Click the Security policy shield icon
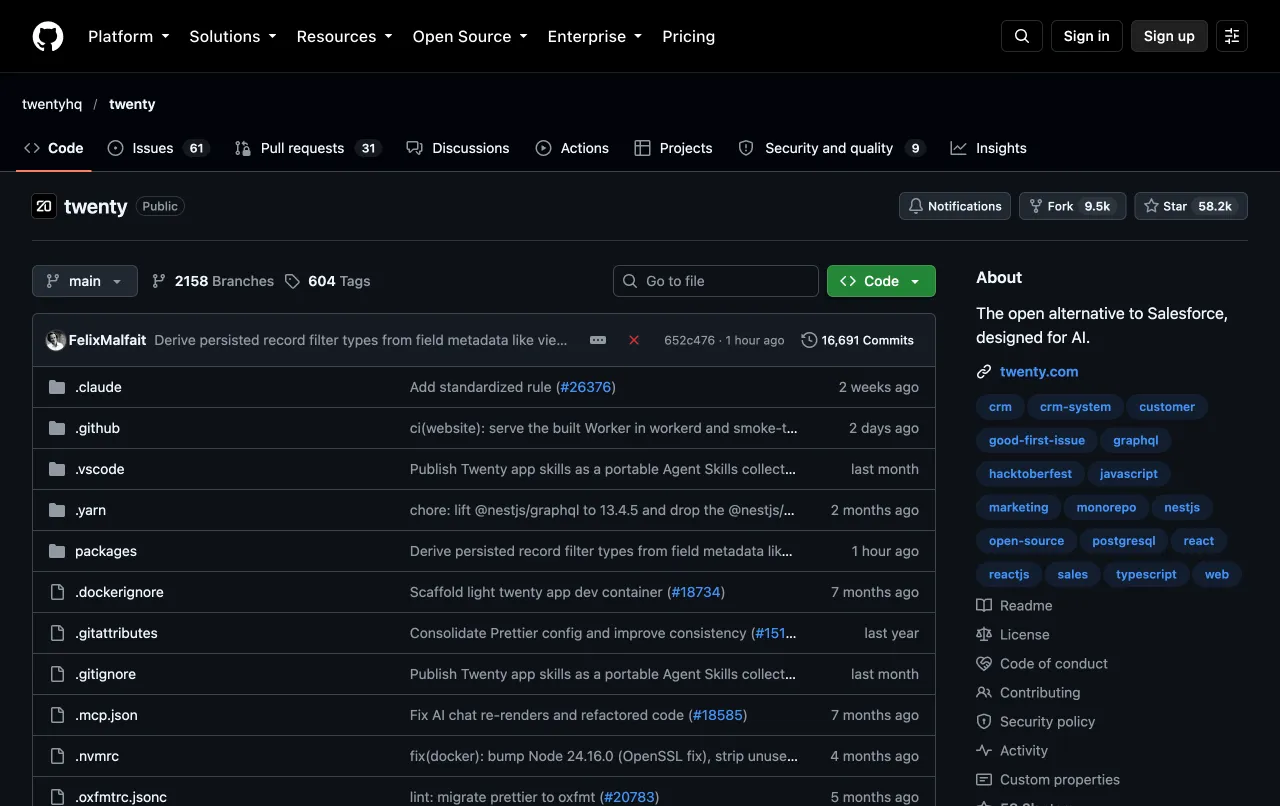This screenshot has height=806, width=1280. [x=984, y=721]
